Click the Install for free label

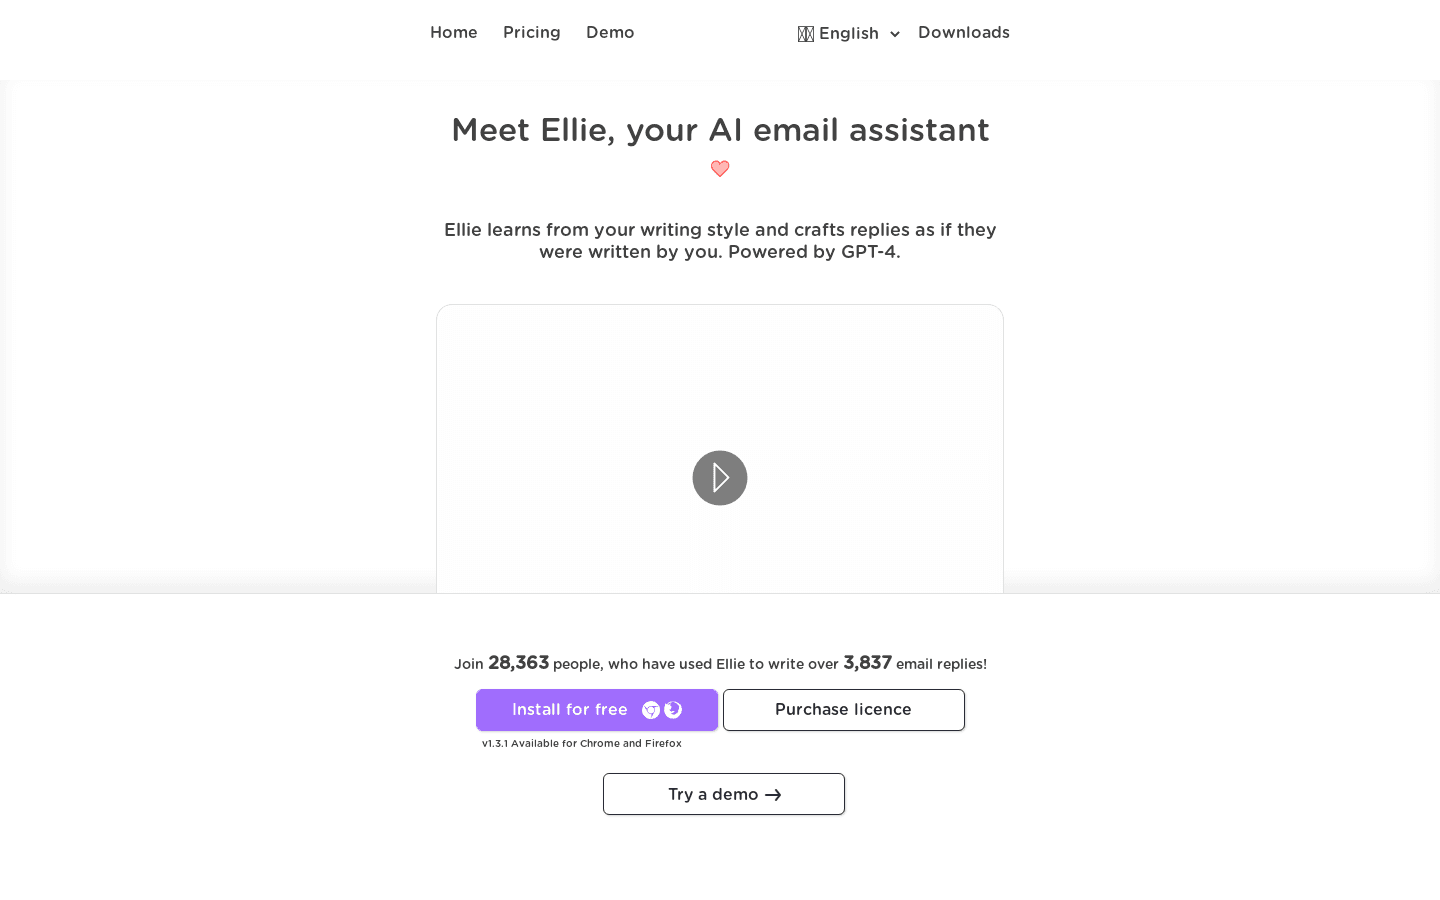570,710
